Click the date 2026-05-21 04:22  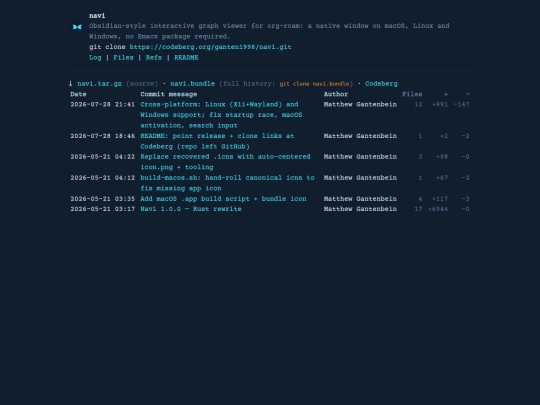[x=103, y=157]
